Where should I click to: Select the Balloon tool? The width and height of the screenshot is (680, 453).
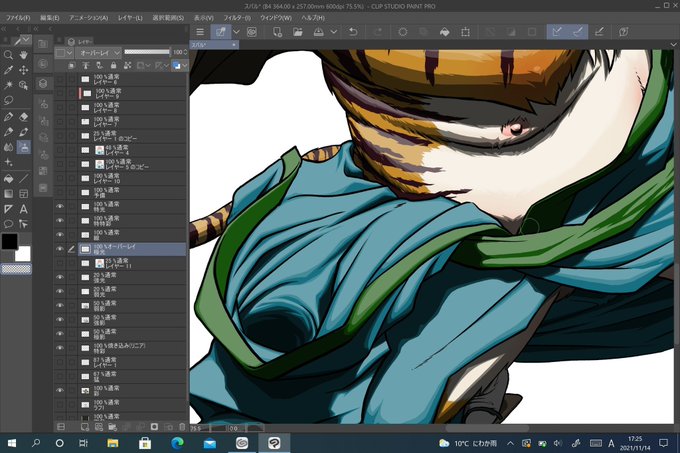(x=8, y=224)
